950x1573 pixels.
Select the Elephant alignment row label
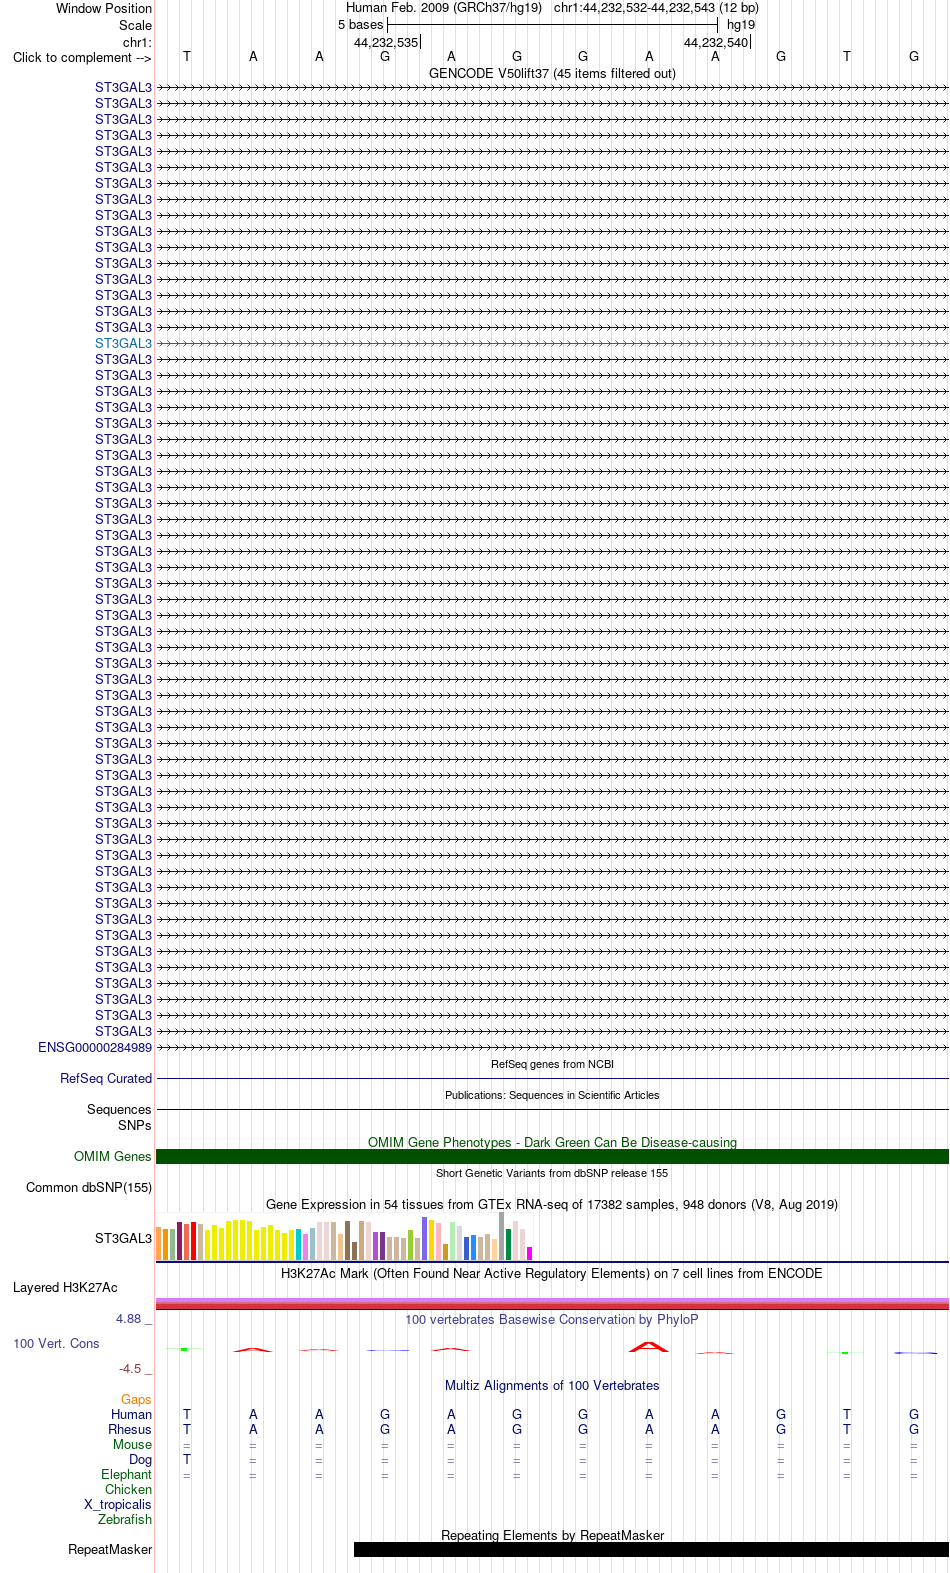click(x=126, y=1474)
